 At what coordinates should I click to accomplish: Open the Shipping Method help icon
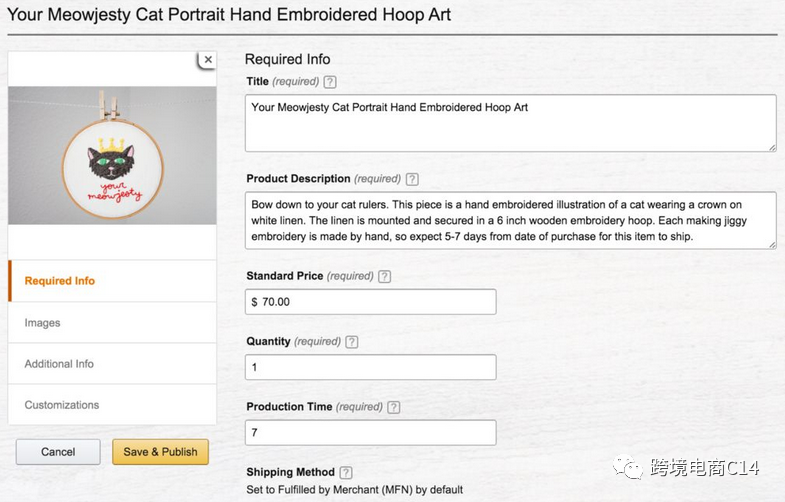(x=346, y=472)
